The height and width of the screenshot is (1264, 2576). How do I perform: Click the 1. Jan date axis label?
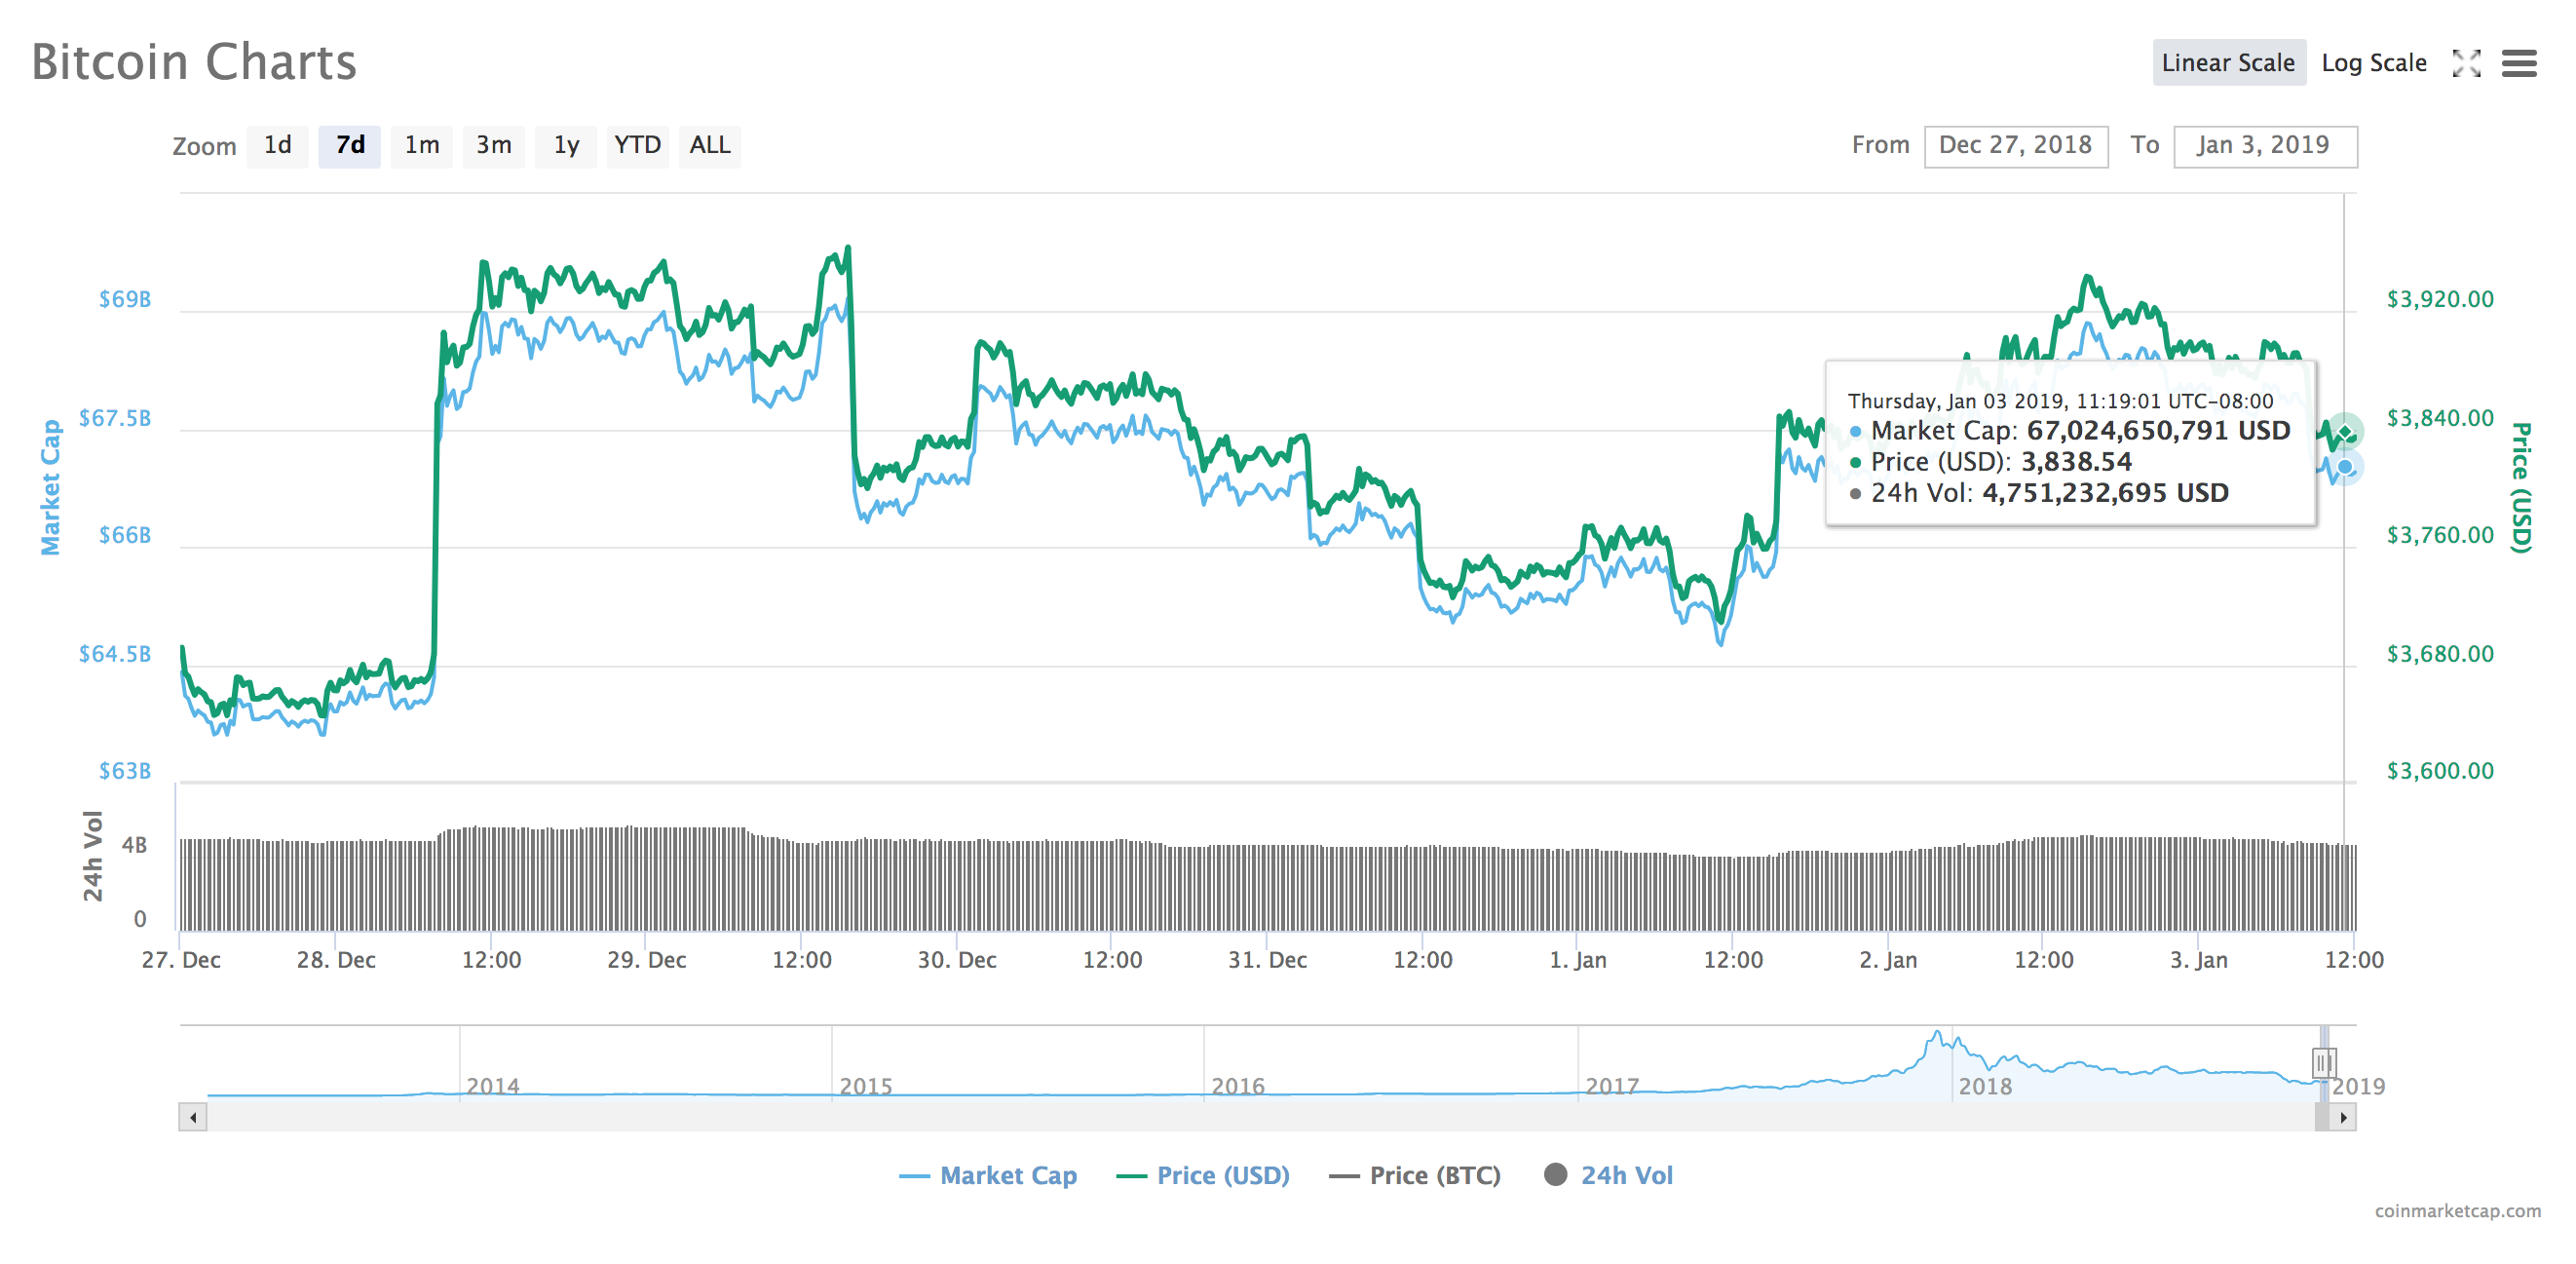pyautogui.click(x=1577, y=960)
